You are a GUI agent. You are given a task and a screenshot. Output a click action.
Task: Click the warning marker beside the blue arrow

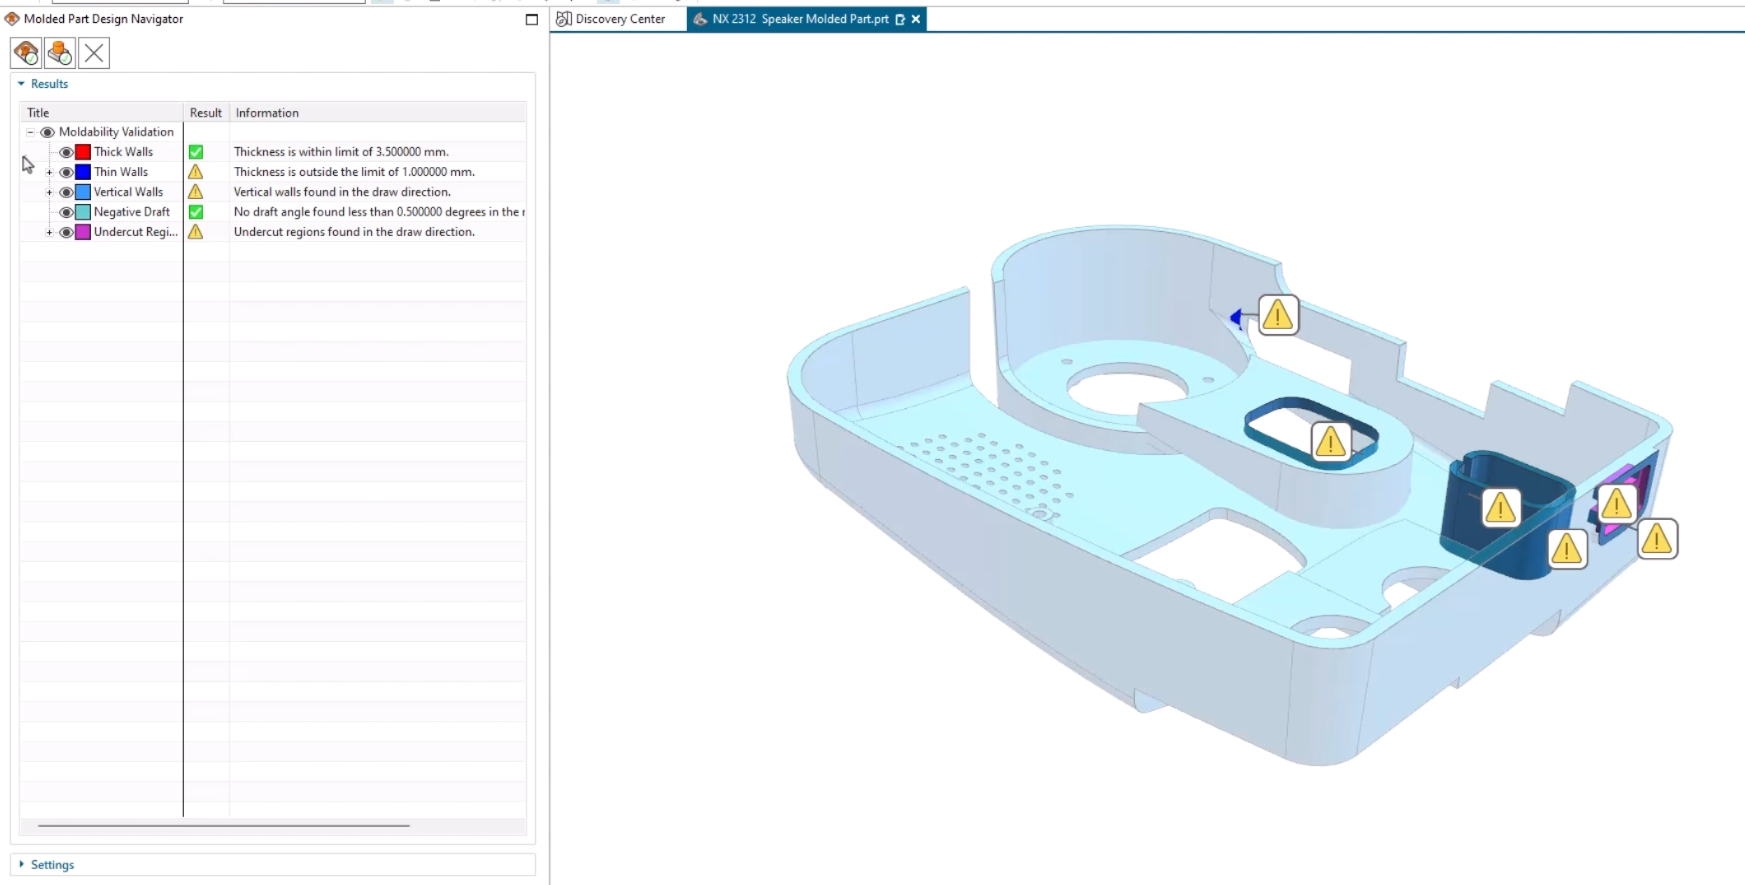click(1277, 316)
